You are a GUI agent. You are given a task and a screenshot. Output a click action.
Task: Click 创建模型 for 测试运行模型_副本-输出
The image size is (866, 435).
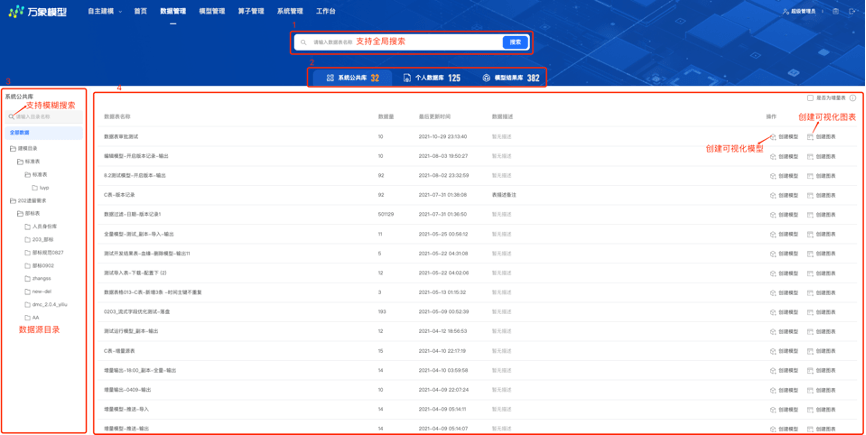(784, 331)
